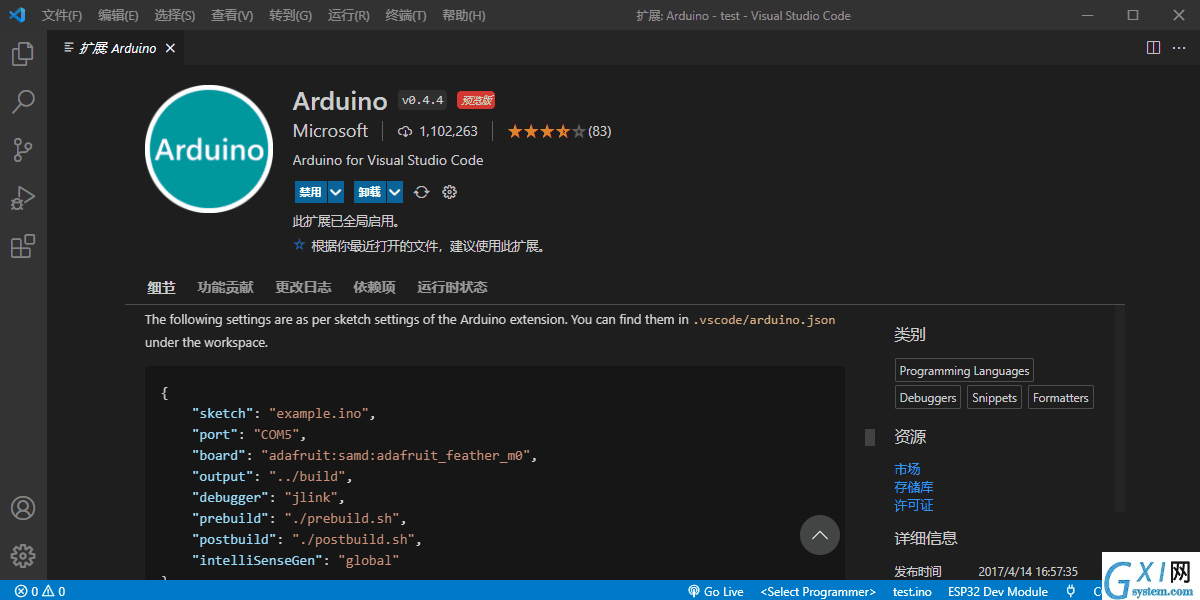Screen dimensions: 1200x600
Task: Click the .vscode/arduino.json inline code
Action: (764, 320)
